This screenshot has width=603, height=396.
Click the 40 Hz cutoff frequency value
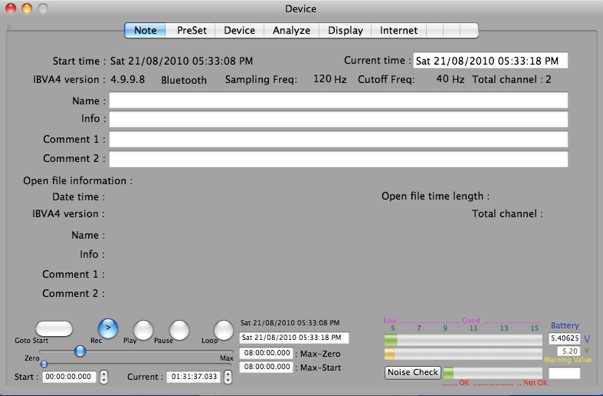(450, 79)
